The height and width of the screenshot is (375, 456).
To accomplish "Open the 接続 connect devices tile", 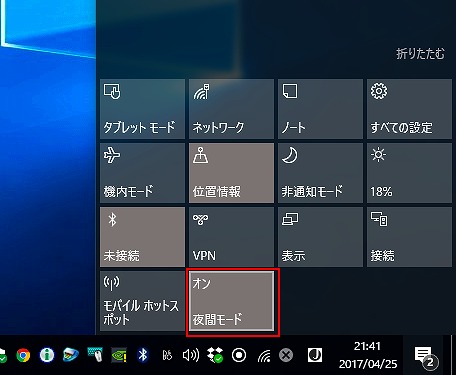I will pyautogui.click(x=409, y=237).
